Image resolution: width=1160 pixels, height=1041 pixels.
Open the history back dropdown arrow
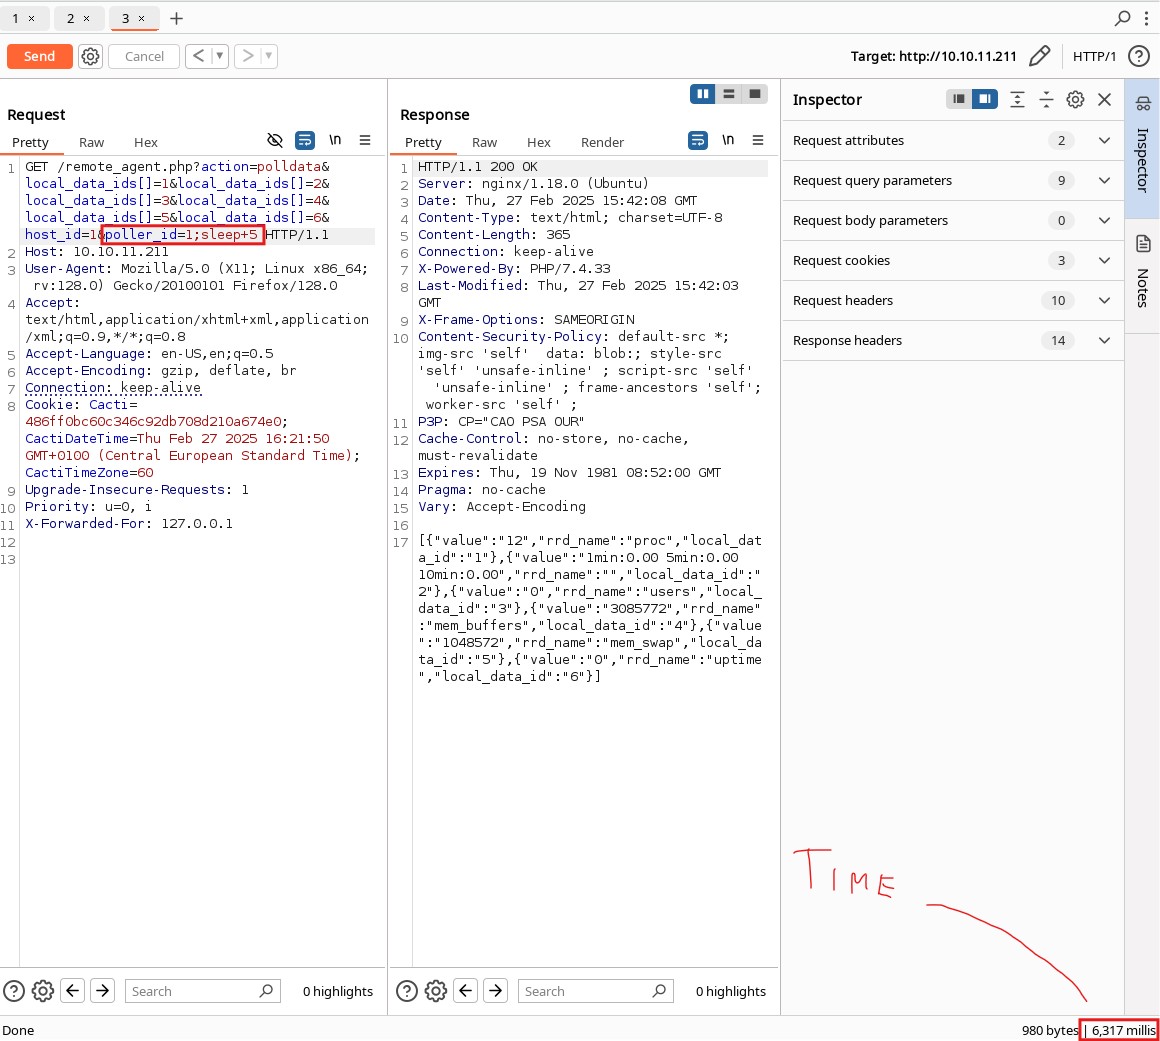click(x=220, y=56)
